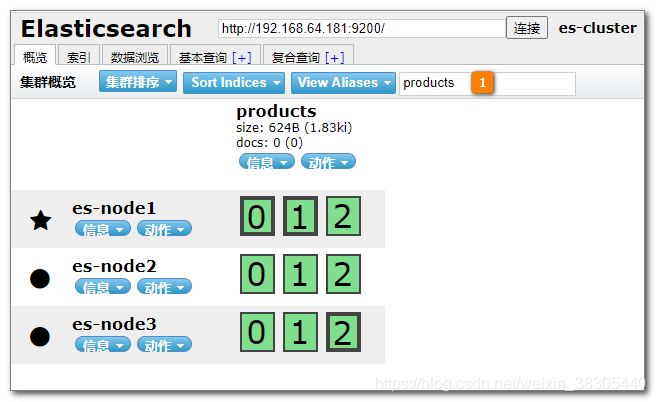
Task: Click the Elasticsearch title
Action: pos(106,28)
